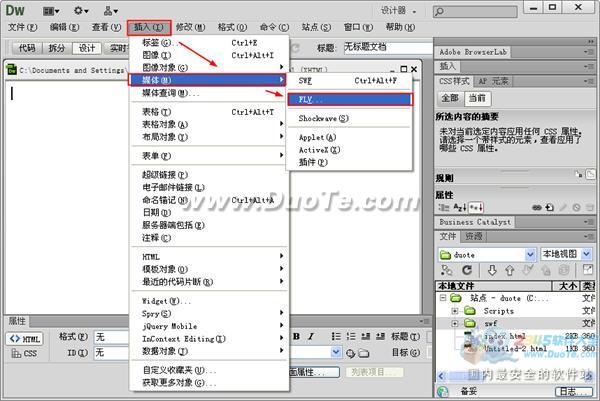The height and width of the screenshot is (401, 600).
Task: Open the Business Catalyst panel tab
Action: (474, 222)
